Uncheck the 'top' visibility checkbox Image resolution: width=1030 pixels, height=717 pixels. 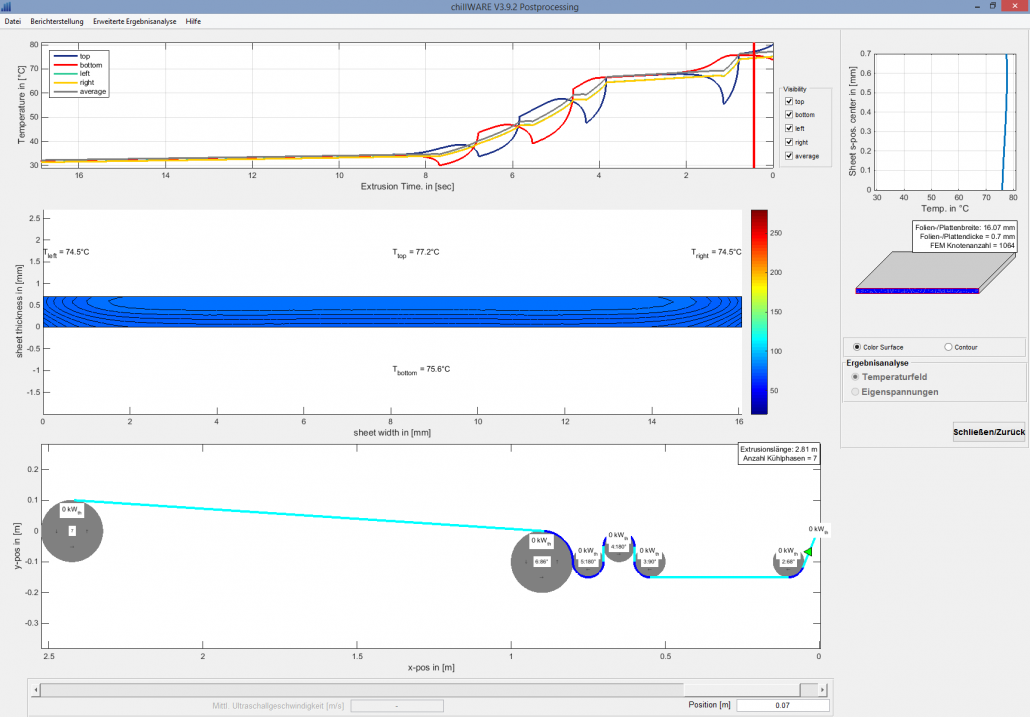(789, 101)
